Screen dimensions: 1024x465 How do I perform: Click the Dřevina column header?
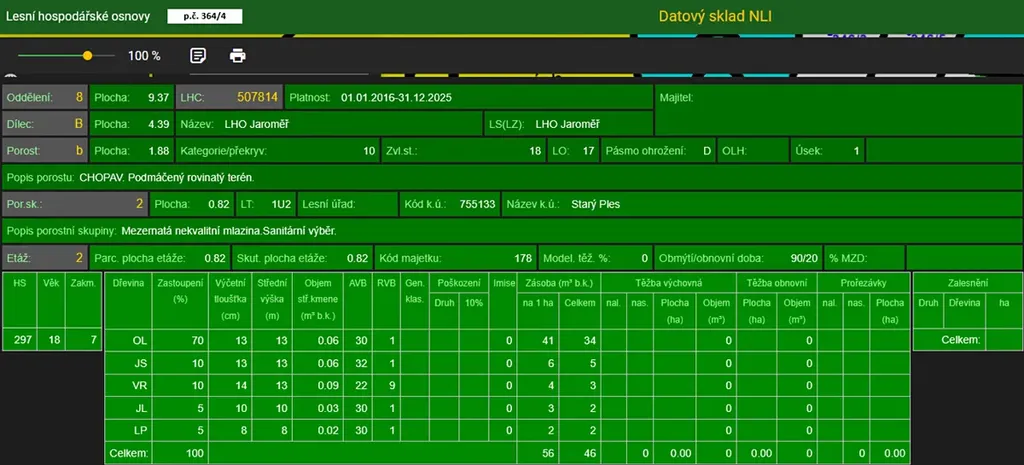coord(130,284)
